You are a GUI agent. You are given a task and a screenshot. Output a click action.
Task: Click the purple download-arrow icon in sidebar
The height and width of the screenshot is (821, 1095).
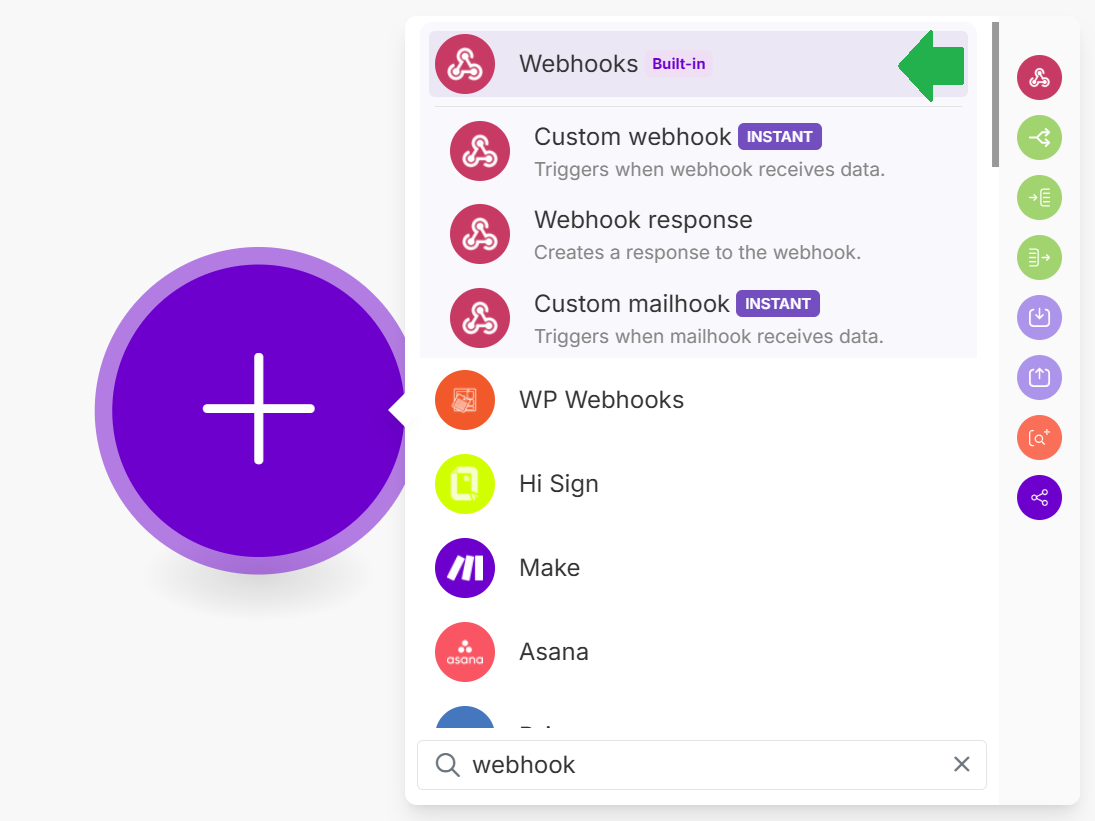(x=1039, y=318)
